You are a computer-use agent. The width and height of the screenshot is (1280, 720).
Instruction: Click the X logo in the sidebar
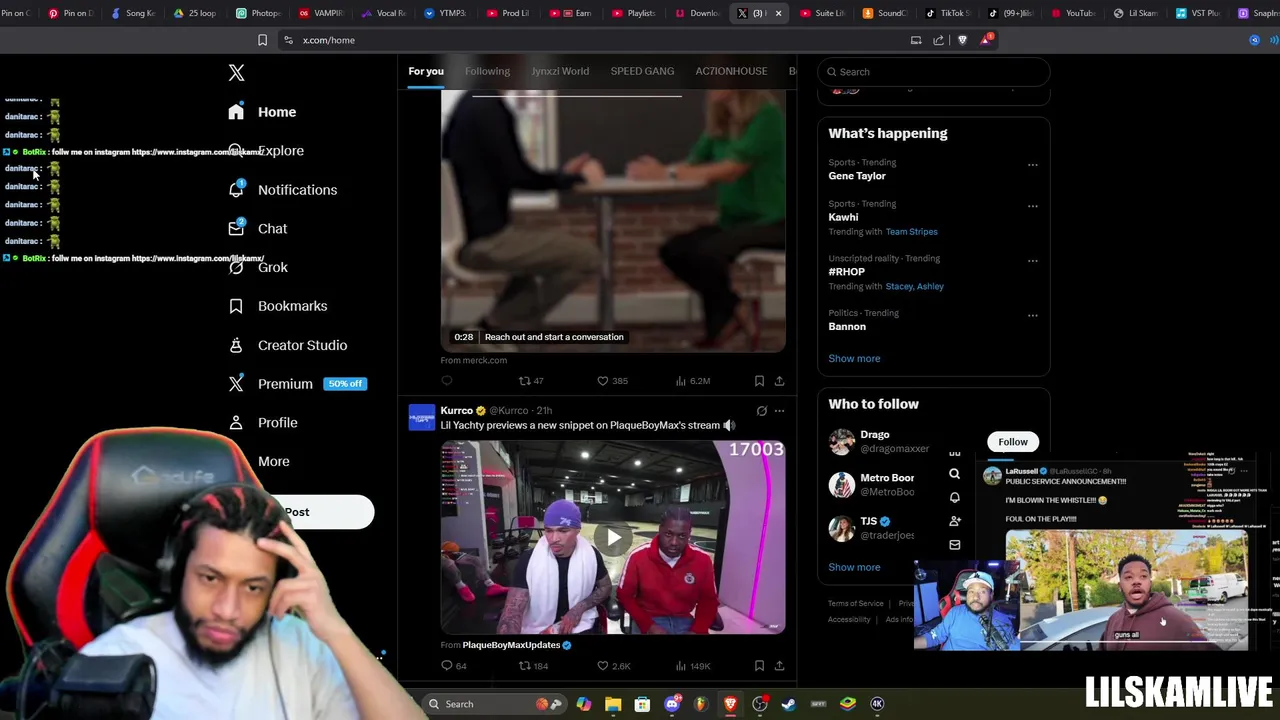pos(236,73)
